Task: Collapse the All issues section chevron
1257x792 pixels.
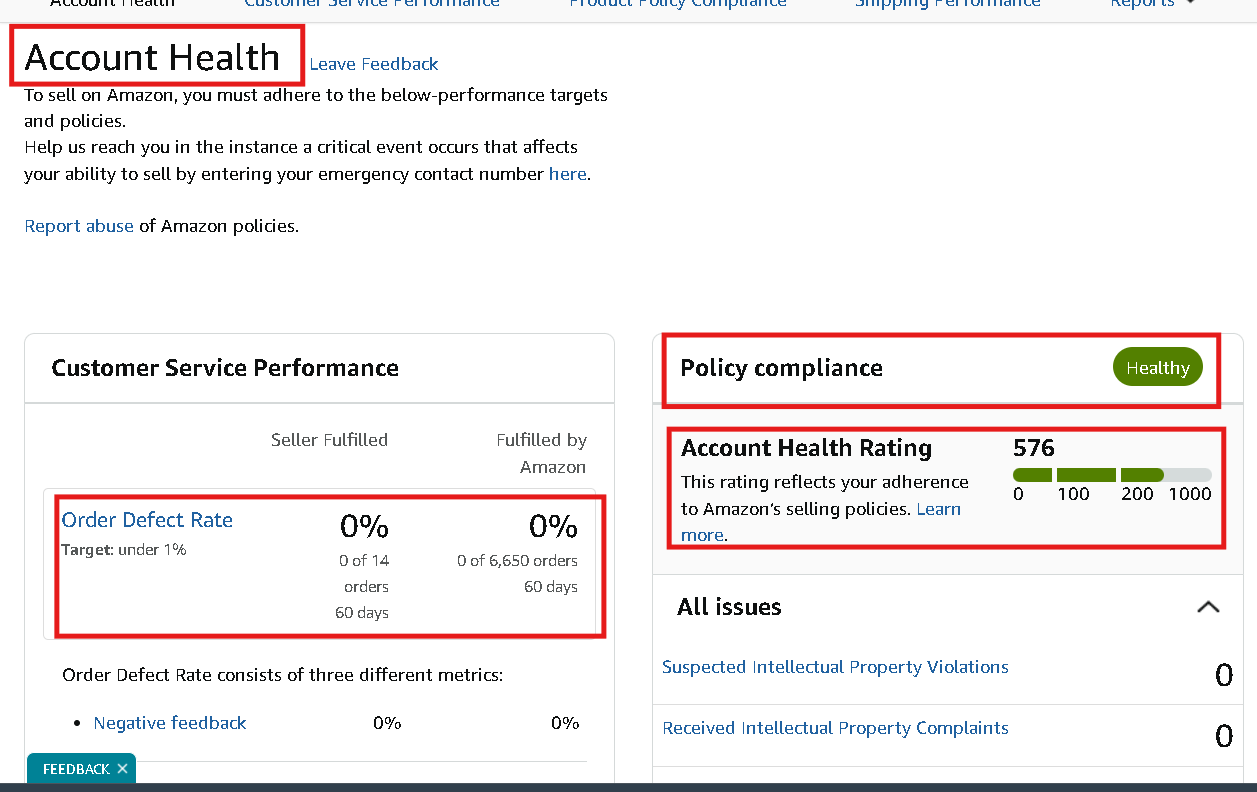Action: 1208,607
